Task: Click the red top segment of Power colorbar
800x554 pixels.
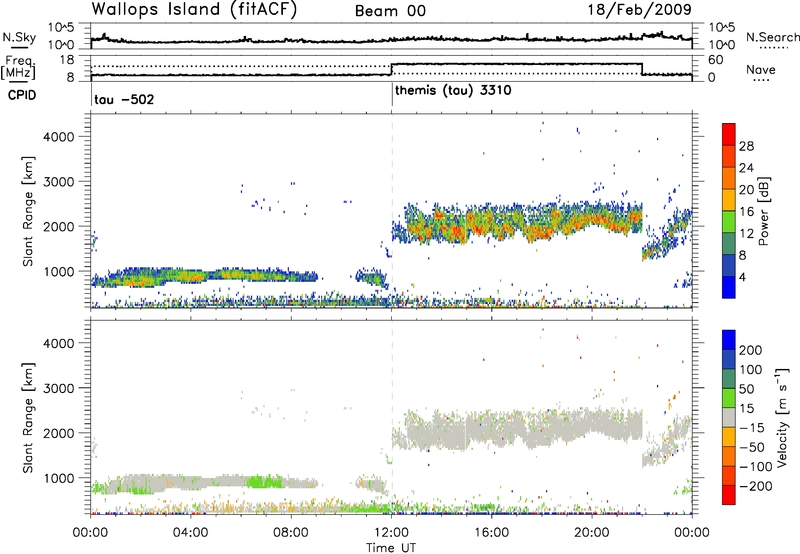Action: [729, 134]
